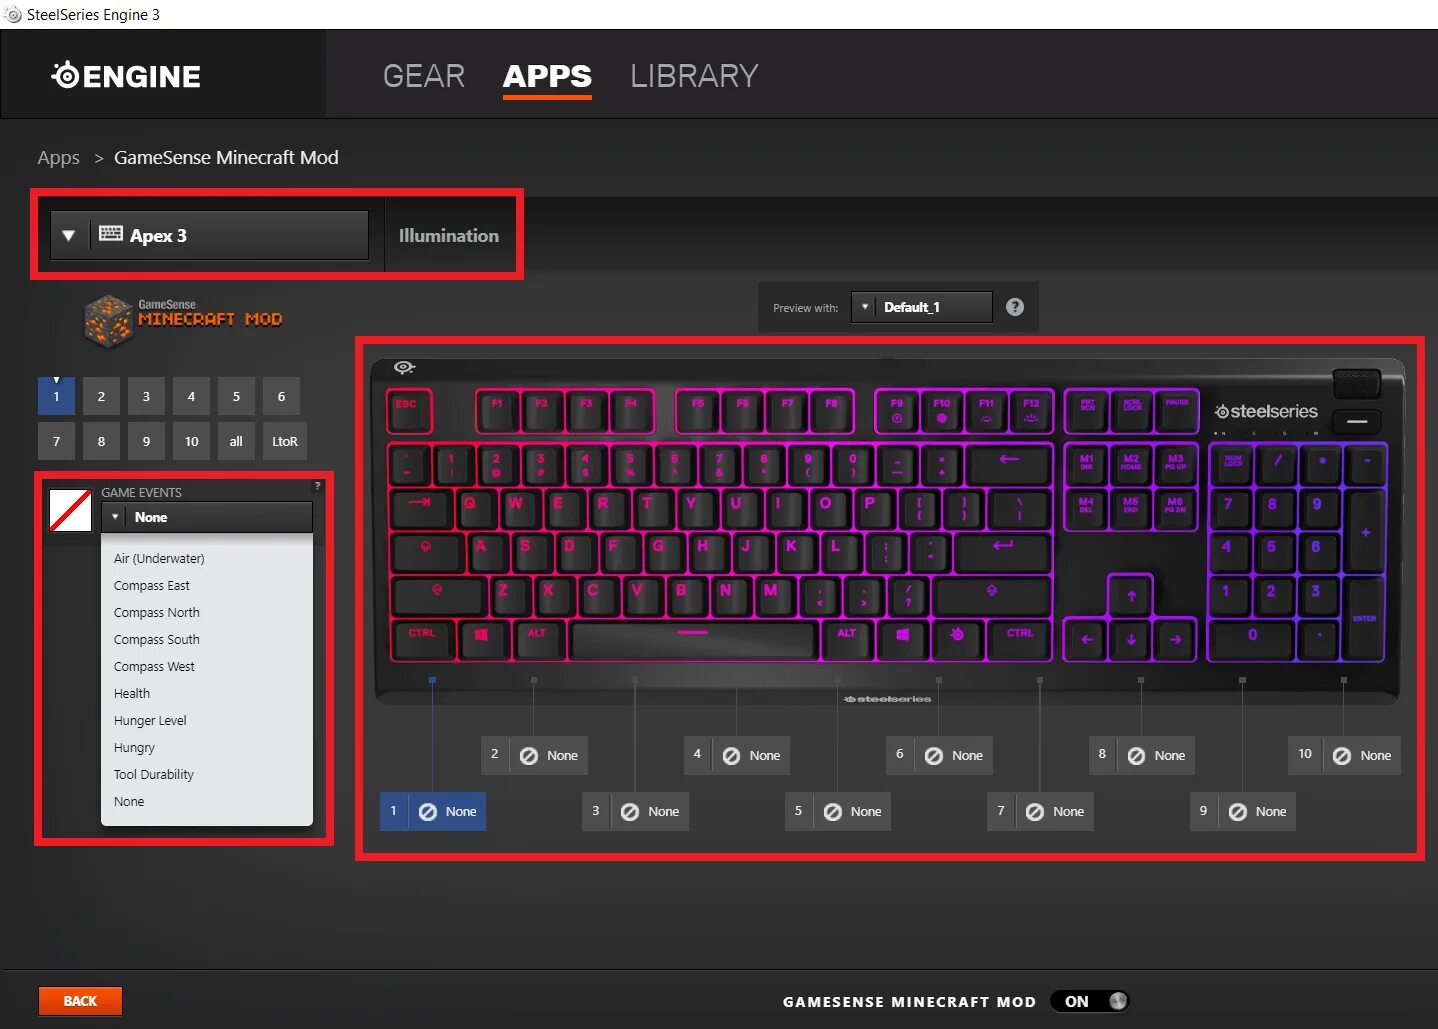Open the Preview with Default_1 dropdown

pos(921,307)
